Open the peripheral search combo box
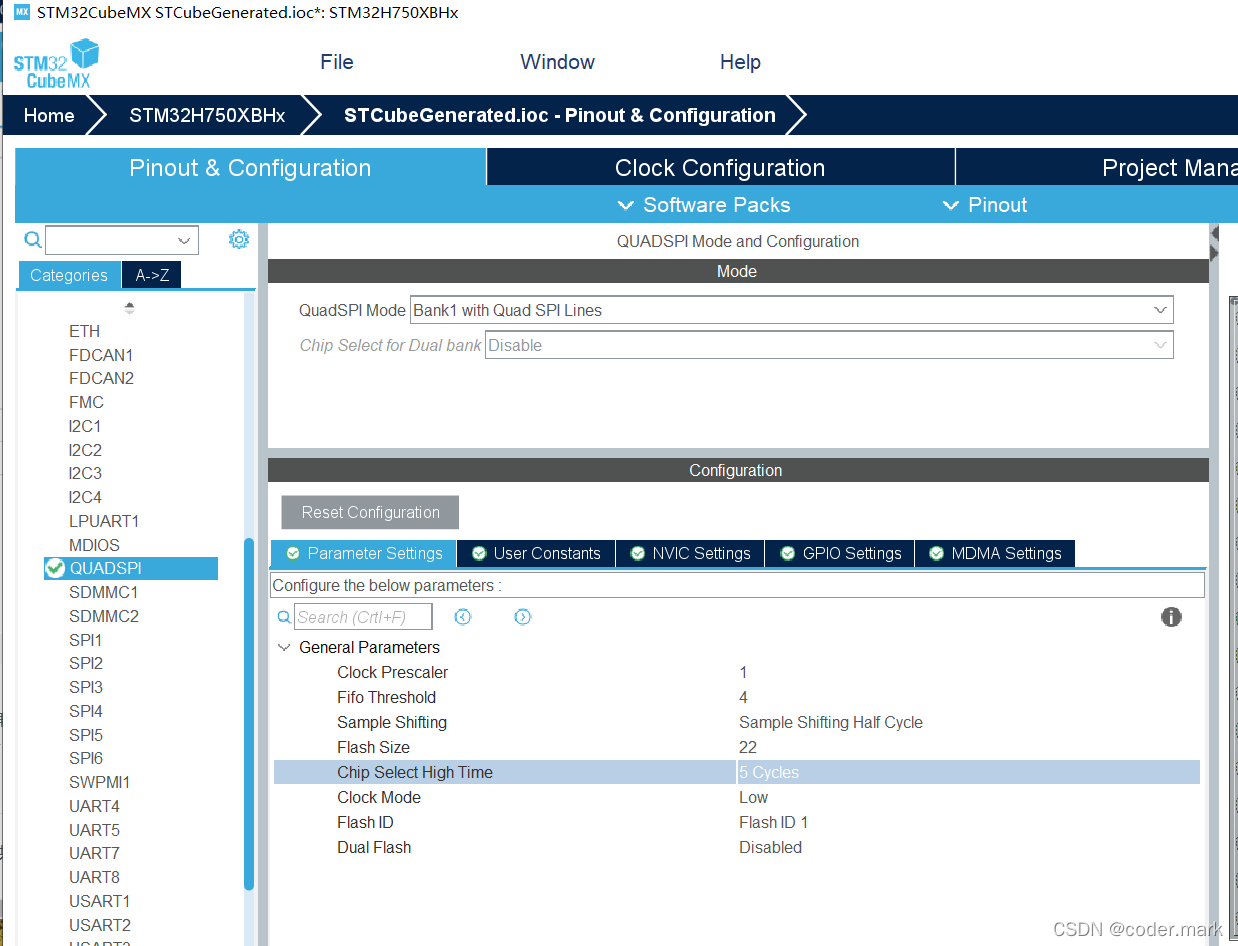Screen dimensions: 1238x946 pyautogui.click(x=122, y=240)
